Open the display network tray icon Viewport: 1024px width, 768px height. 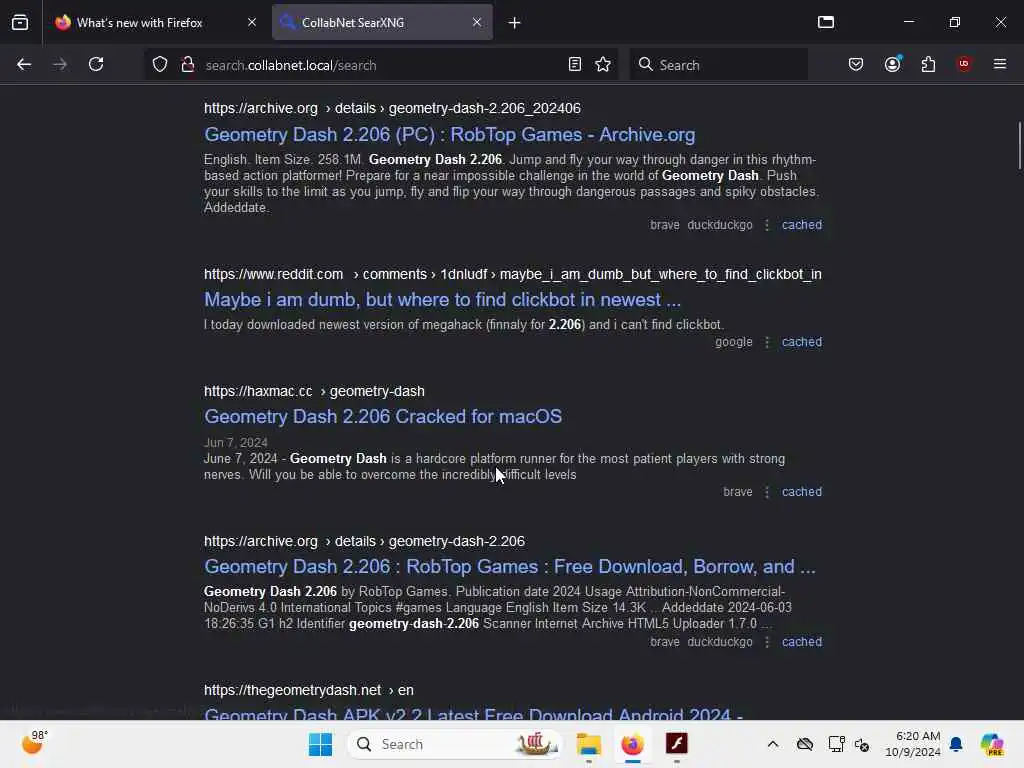[x=836, y=744]
